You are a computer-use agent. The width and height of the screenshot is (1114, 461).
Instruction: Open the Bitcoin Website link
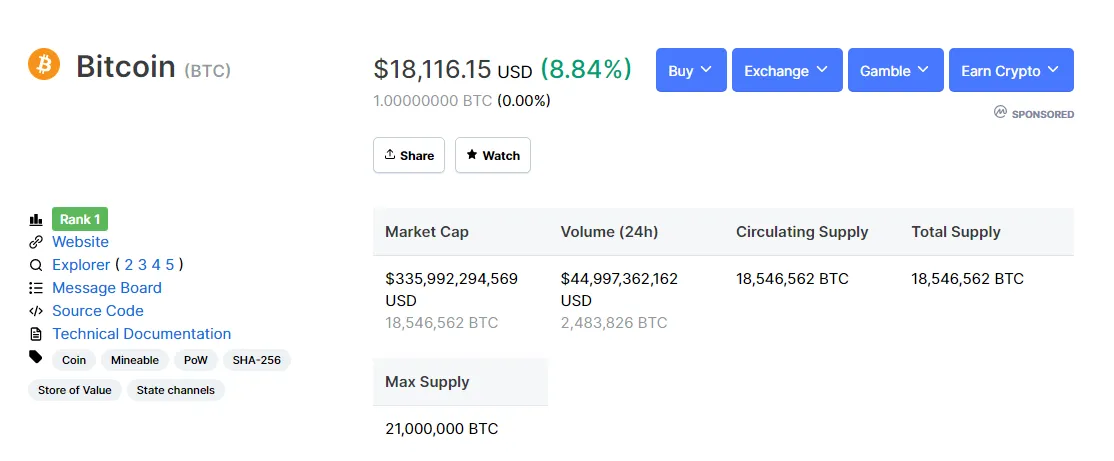(x=80, y=242)
